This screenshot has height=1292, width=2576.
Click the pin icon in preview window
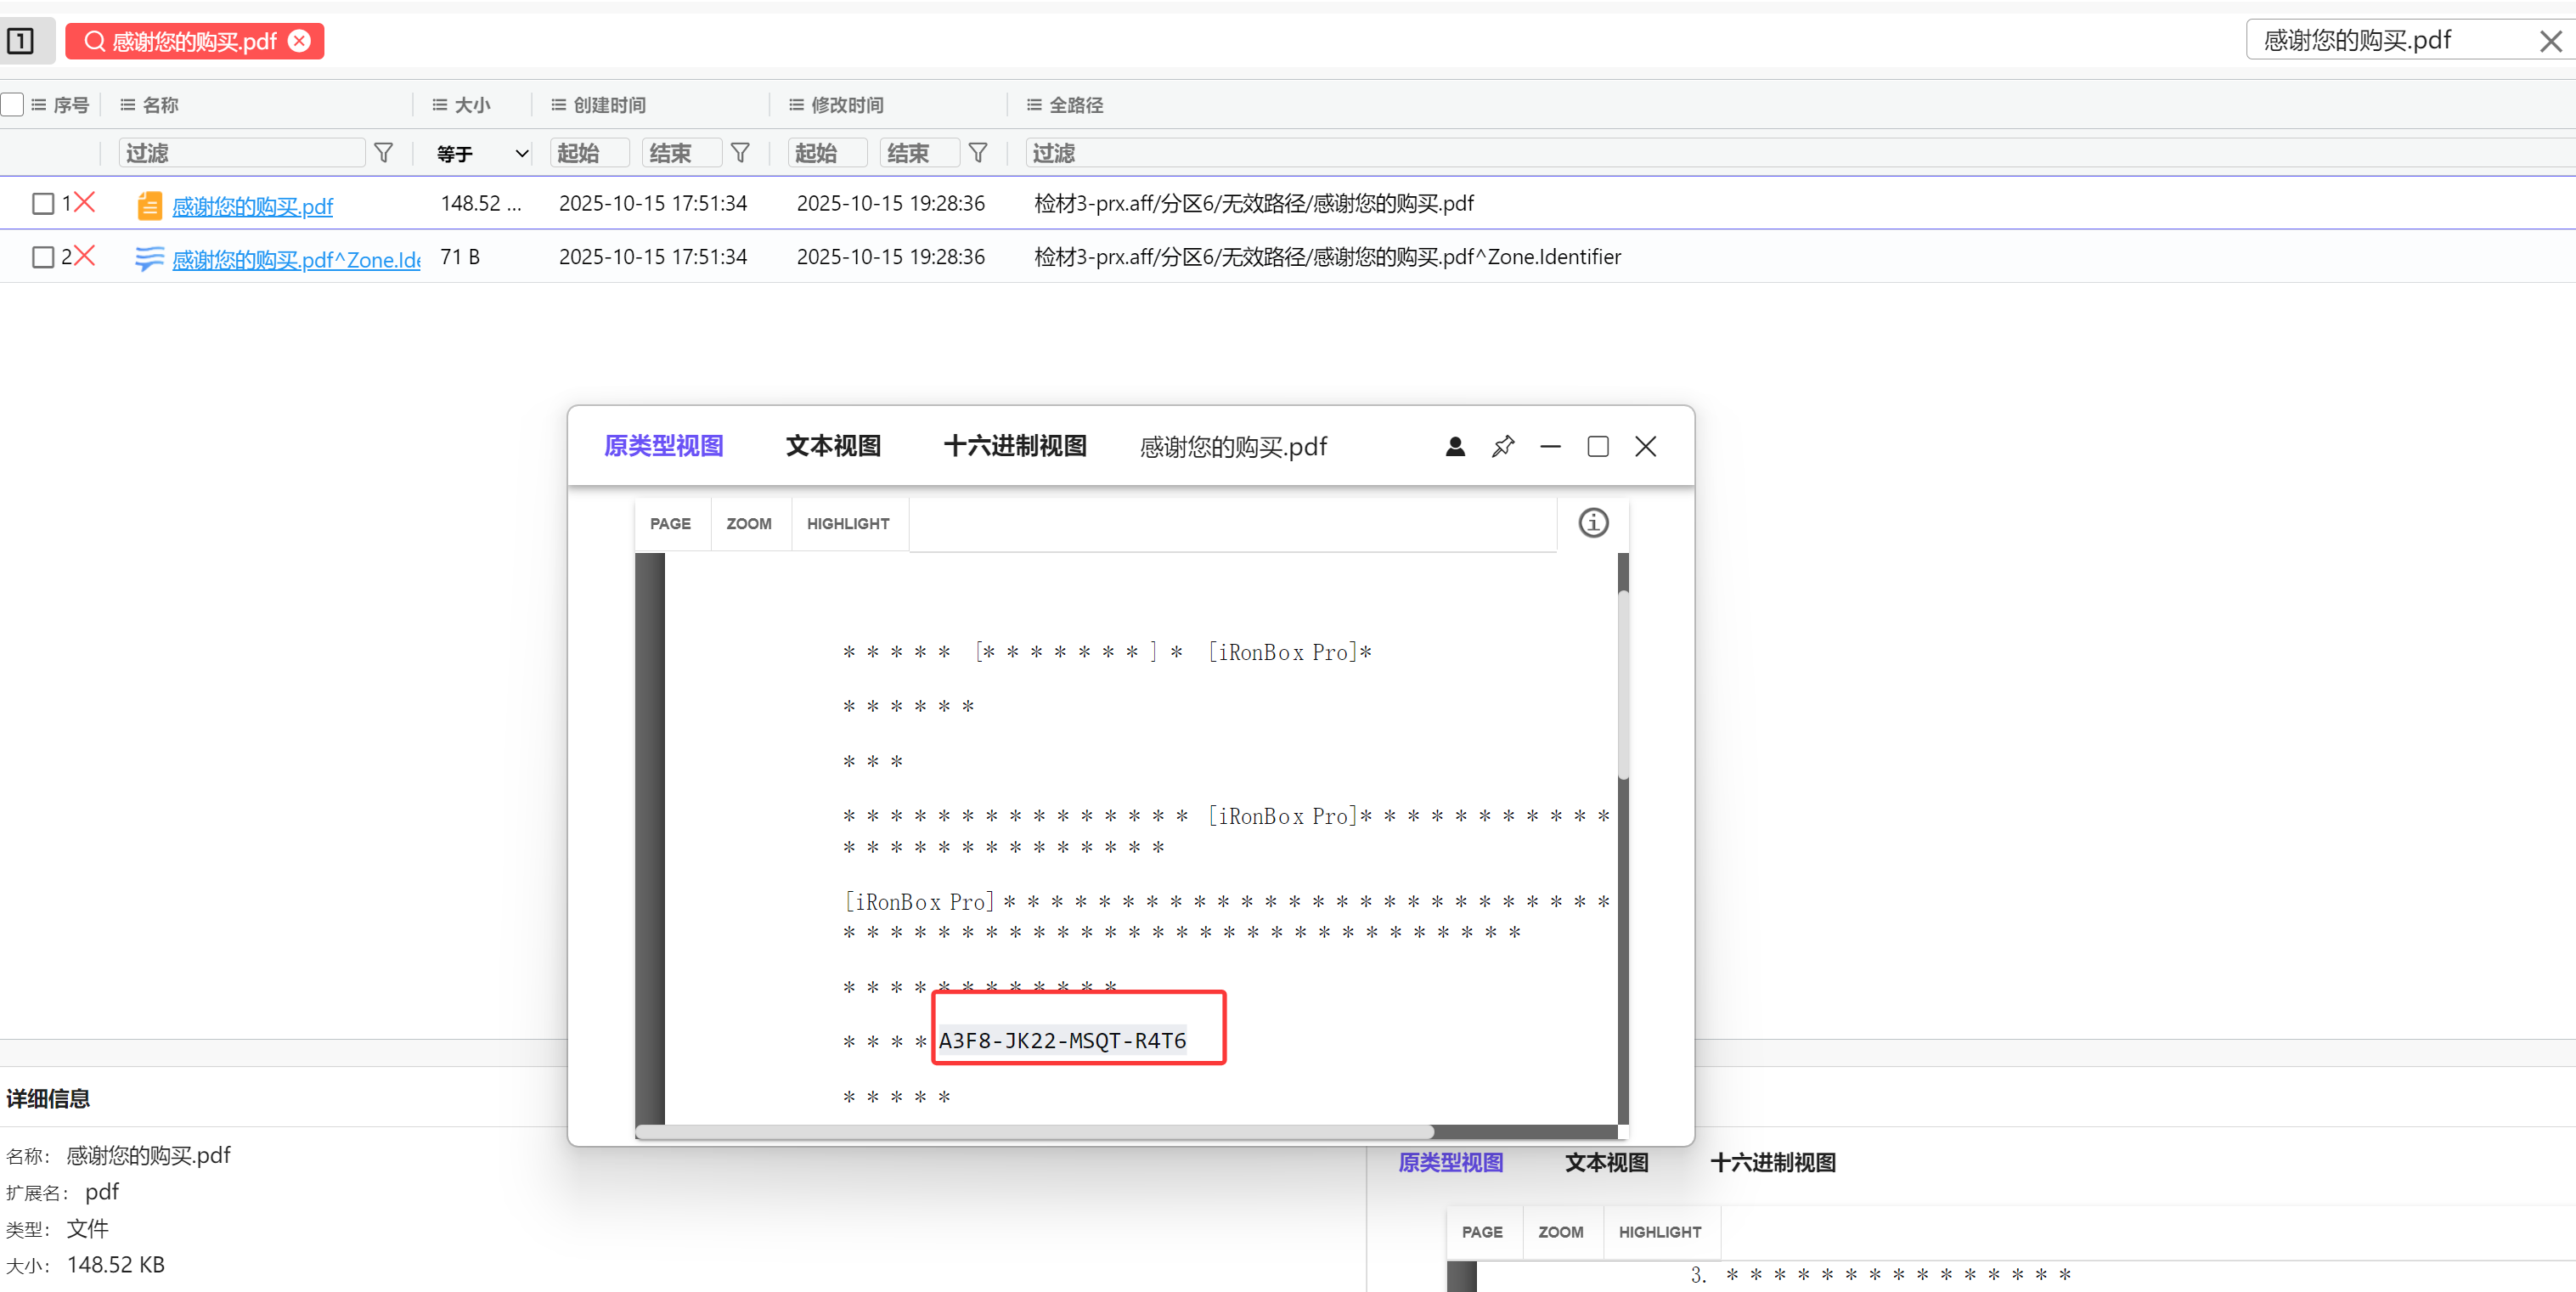click(1502, 446)
